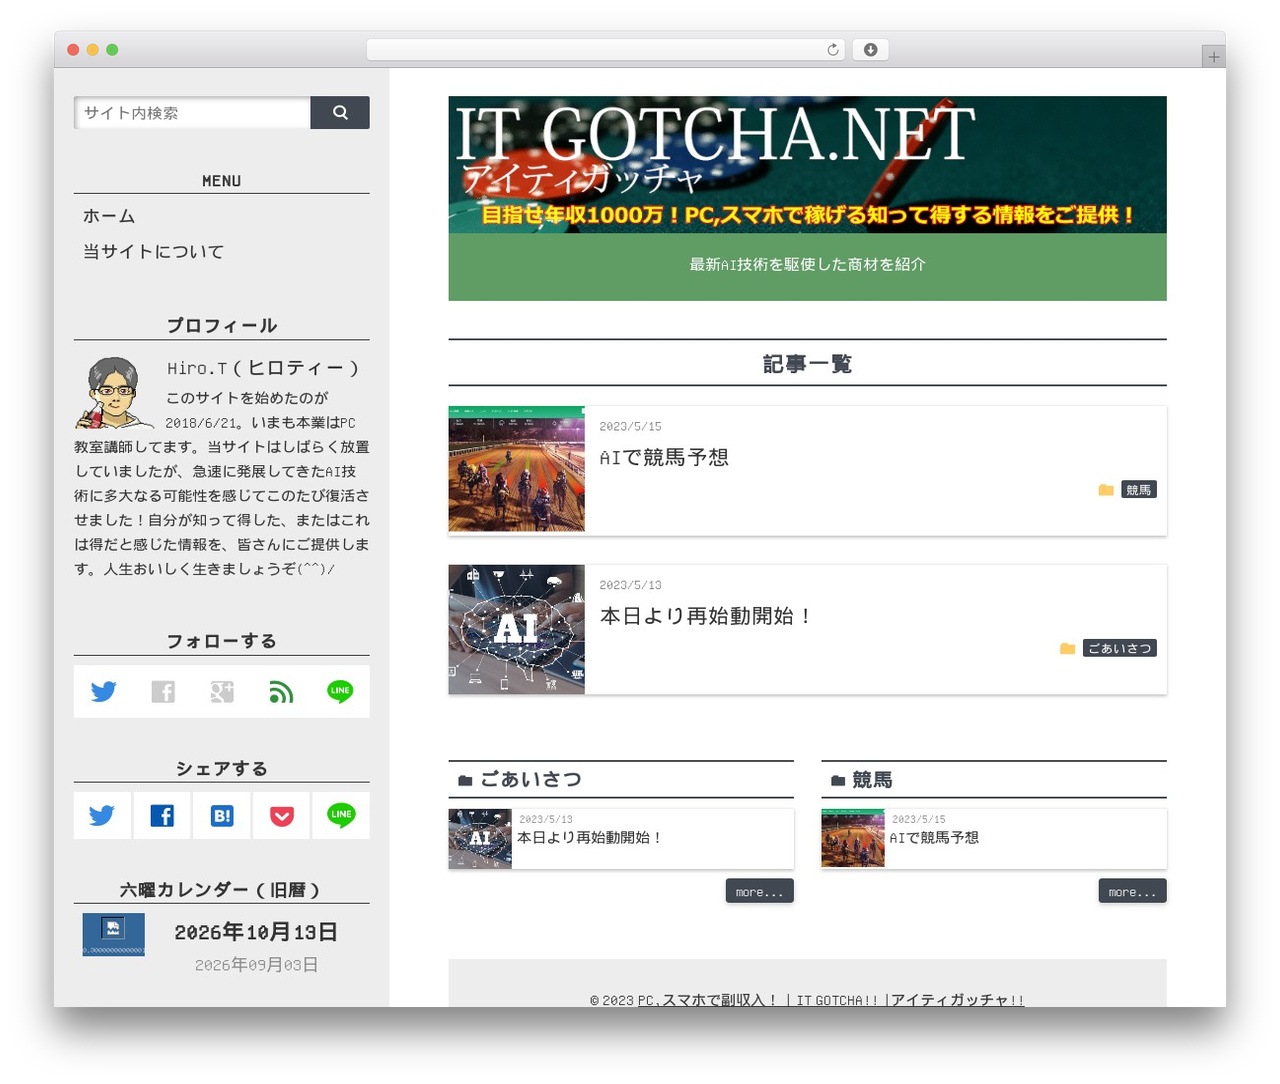Open Facebook follow icon in フォローする

click(163, 692)
